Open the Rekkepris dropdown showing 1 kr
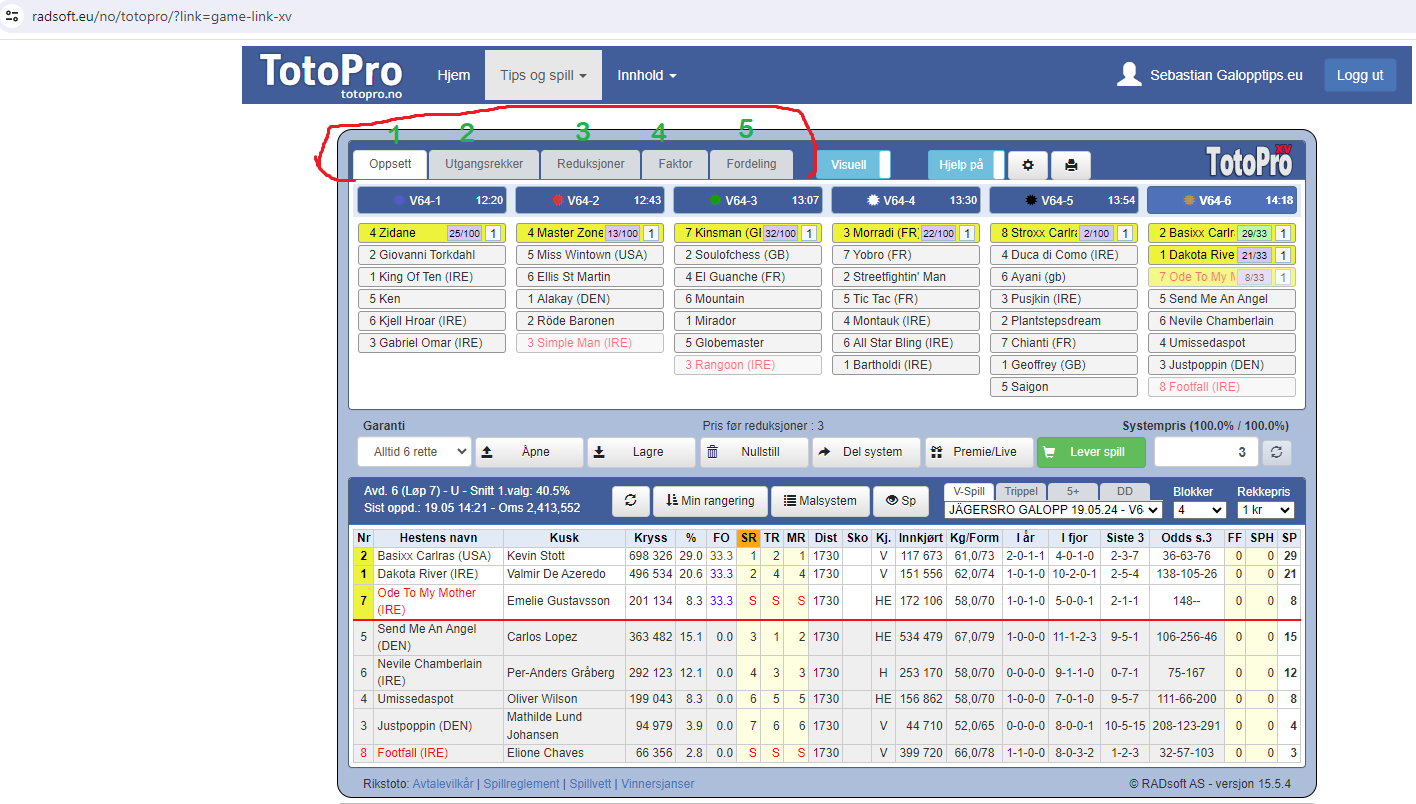Screen dimensions: 1416x804 (1265, 510)
